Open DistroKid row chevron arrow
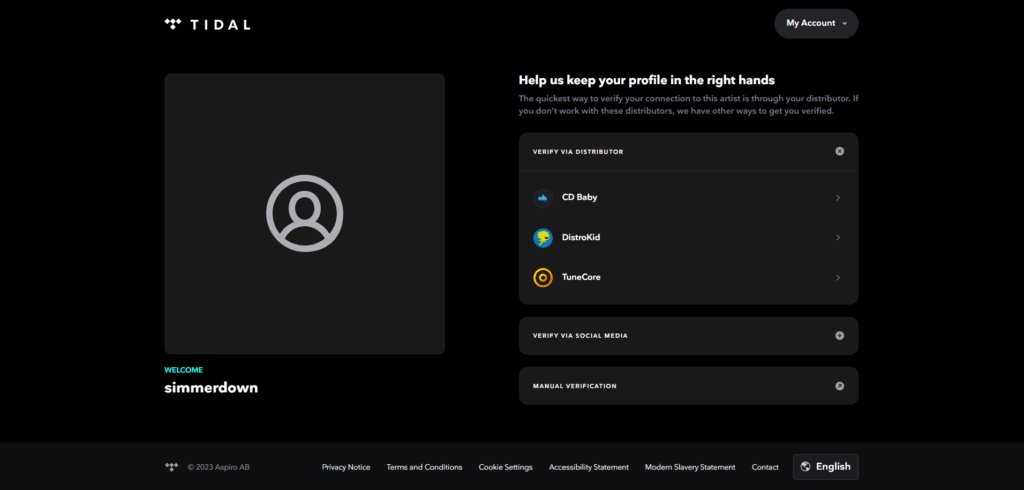Viewport: 1024px width, 490px height. pos(838,238)
